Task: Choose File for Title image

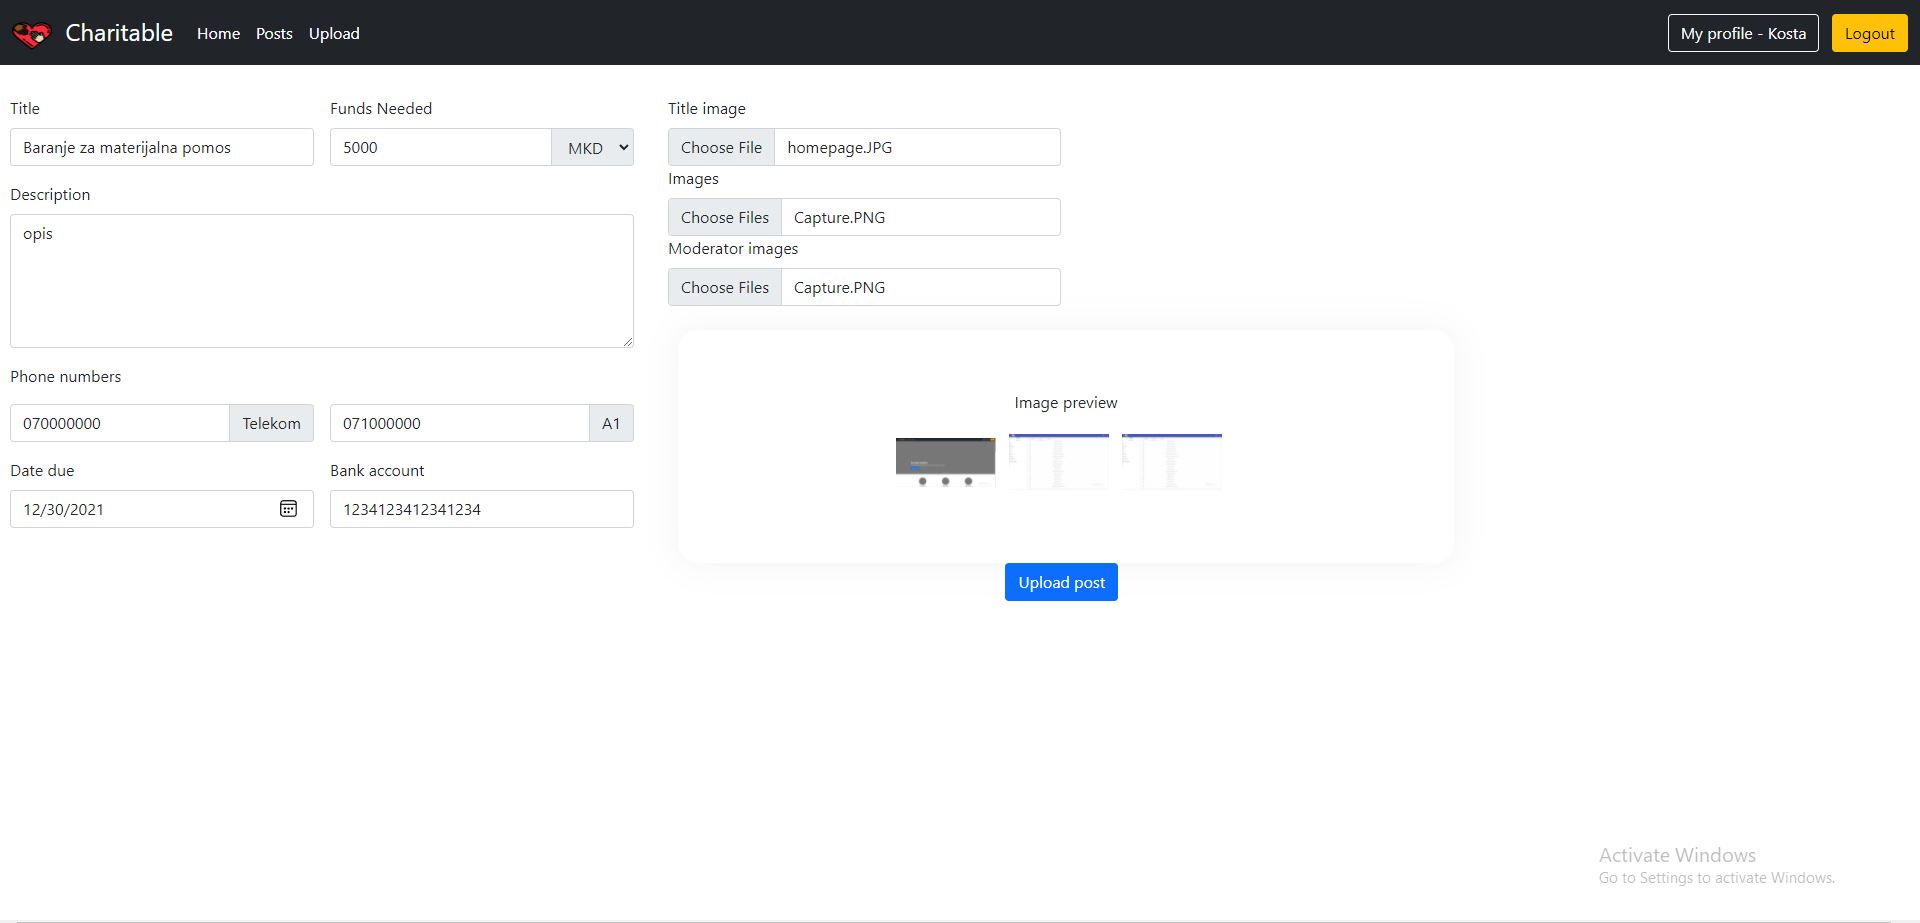Action: 721,148
